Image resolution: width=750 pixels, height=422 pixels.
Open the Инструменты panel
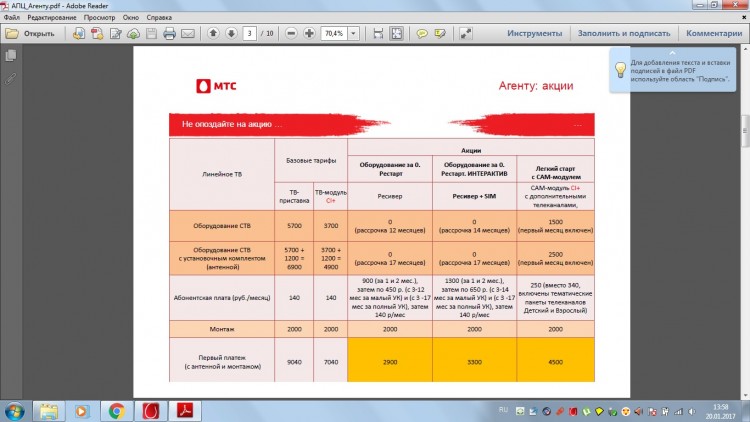click(534, 33)
